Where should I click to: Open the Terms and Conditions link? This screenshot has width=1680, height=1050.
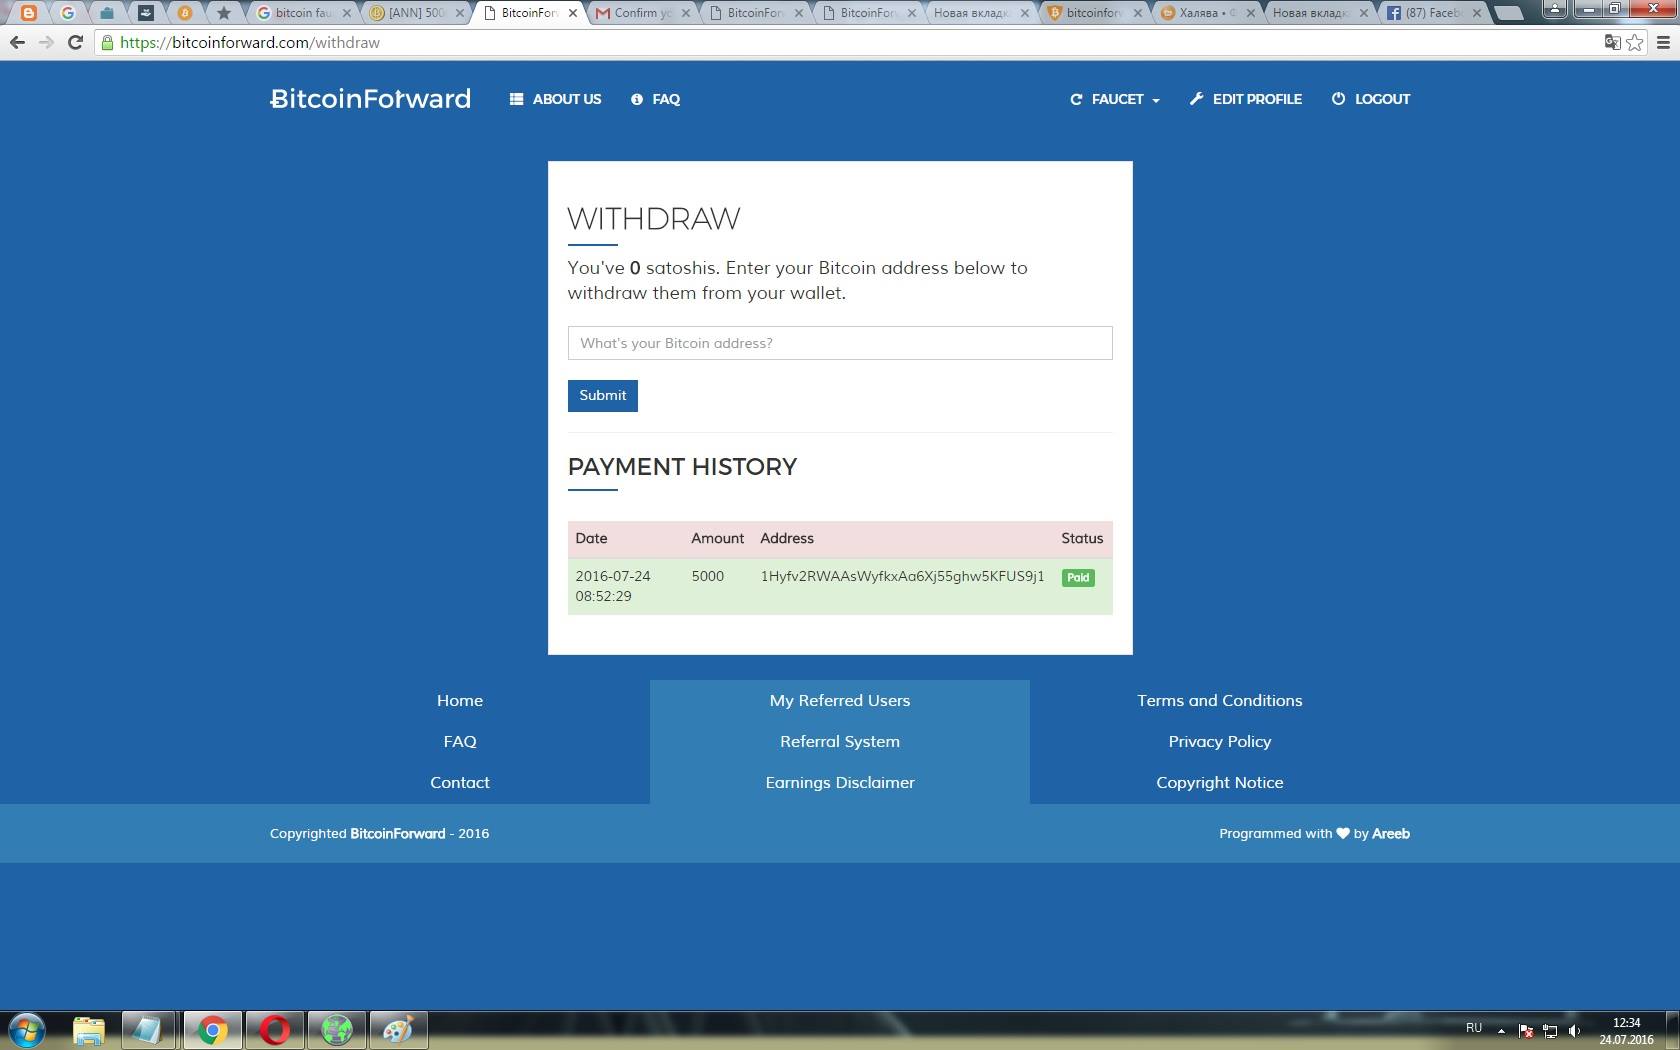1219,700
